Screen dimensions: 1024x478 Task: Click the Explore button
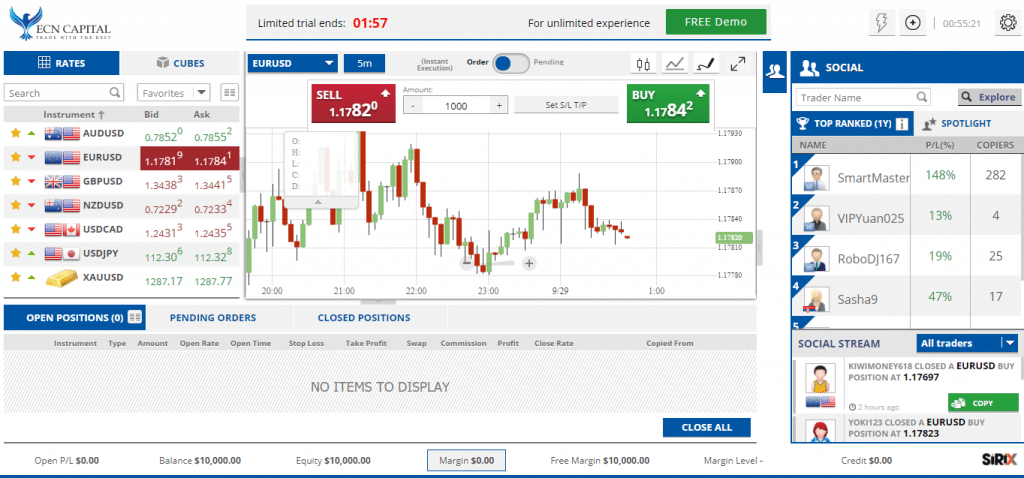click(x=989, y=97)
